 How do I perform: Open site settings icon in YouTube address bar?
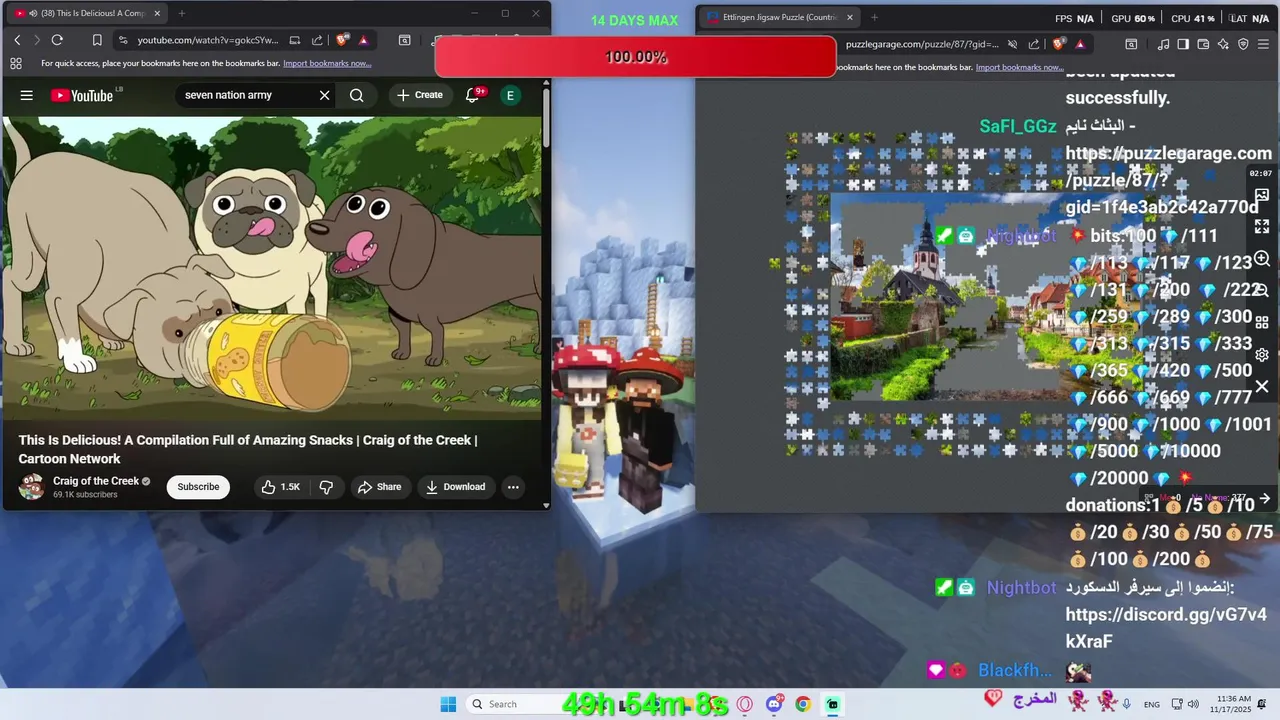coord(123,40)
